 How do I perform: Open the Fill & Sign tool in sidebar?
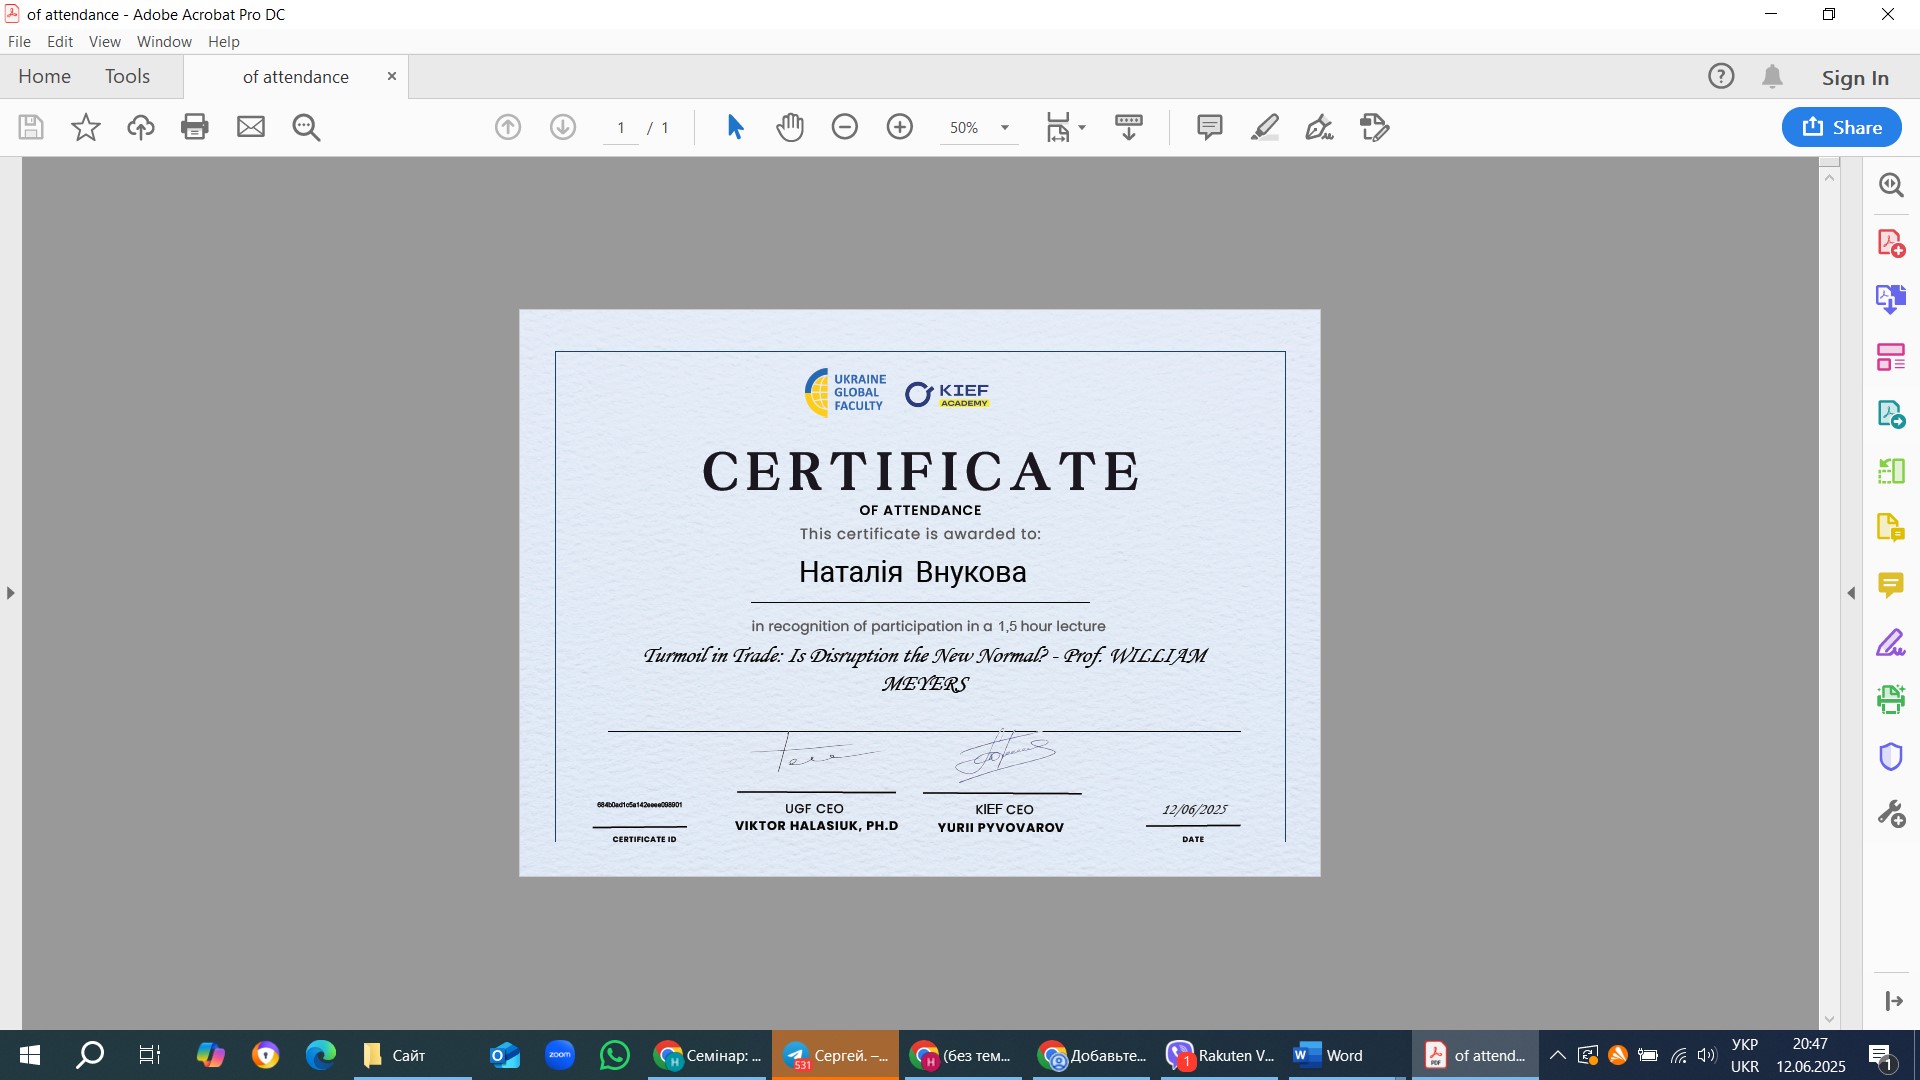click(1890, 642)
